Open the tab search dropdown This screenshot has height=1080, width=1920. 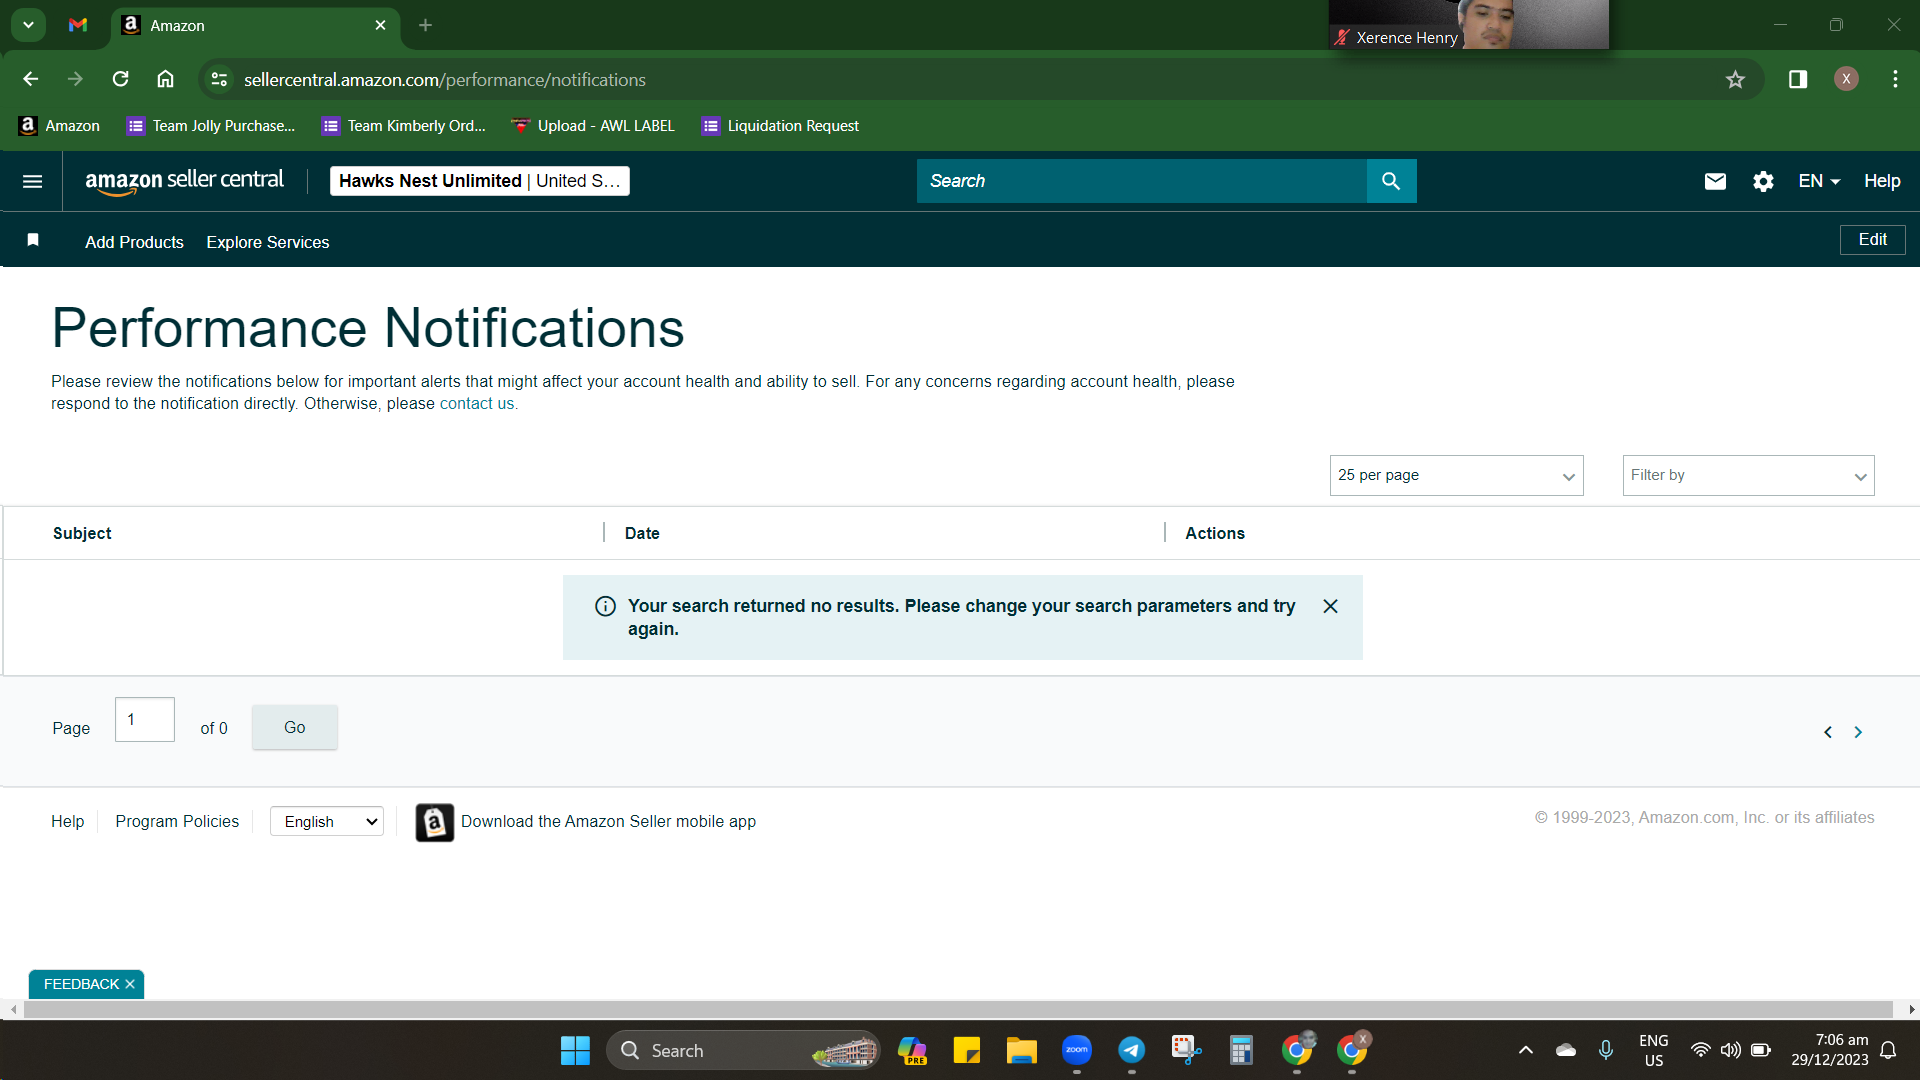coord(28,25)
